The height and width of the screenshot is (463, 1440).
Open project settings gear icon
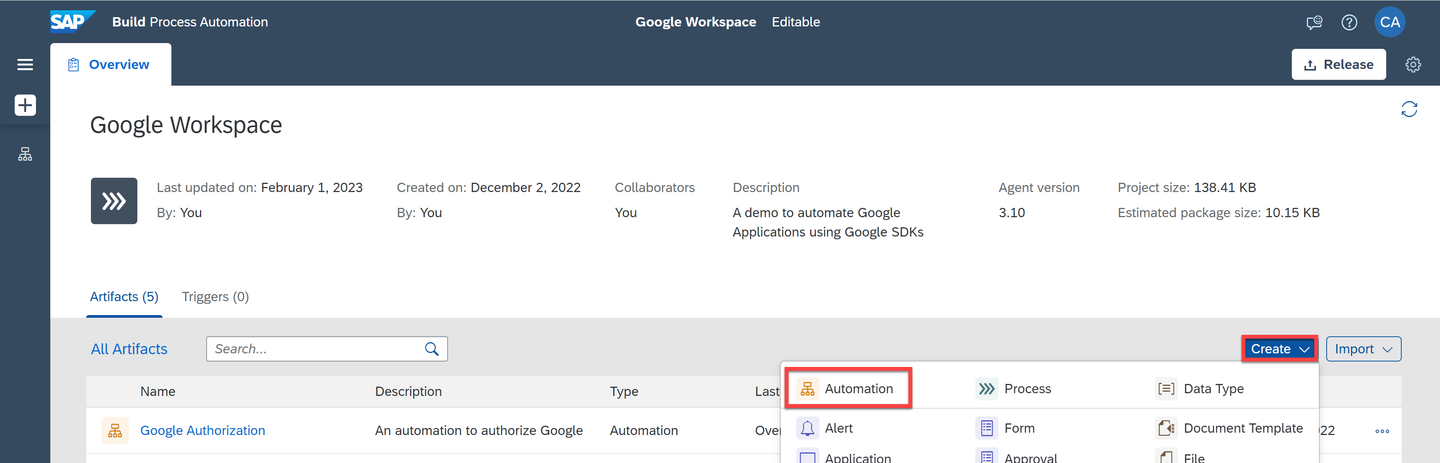point(1413,65)
